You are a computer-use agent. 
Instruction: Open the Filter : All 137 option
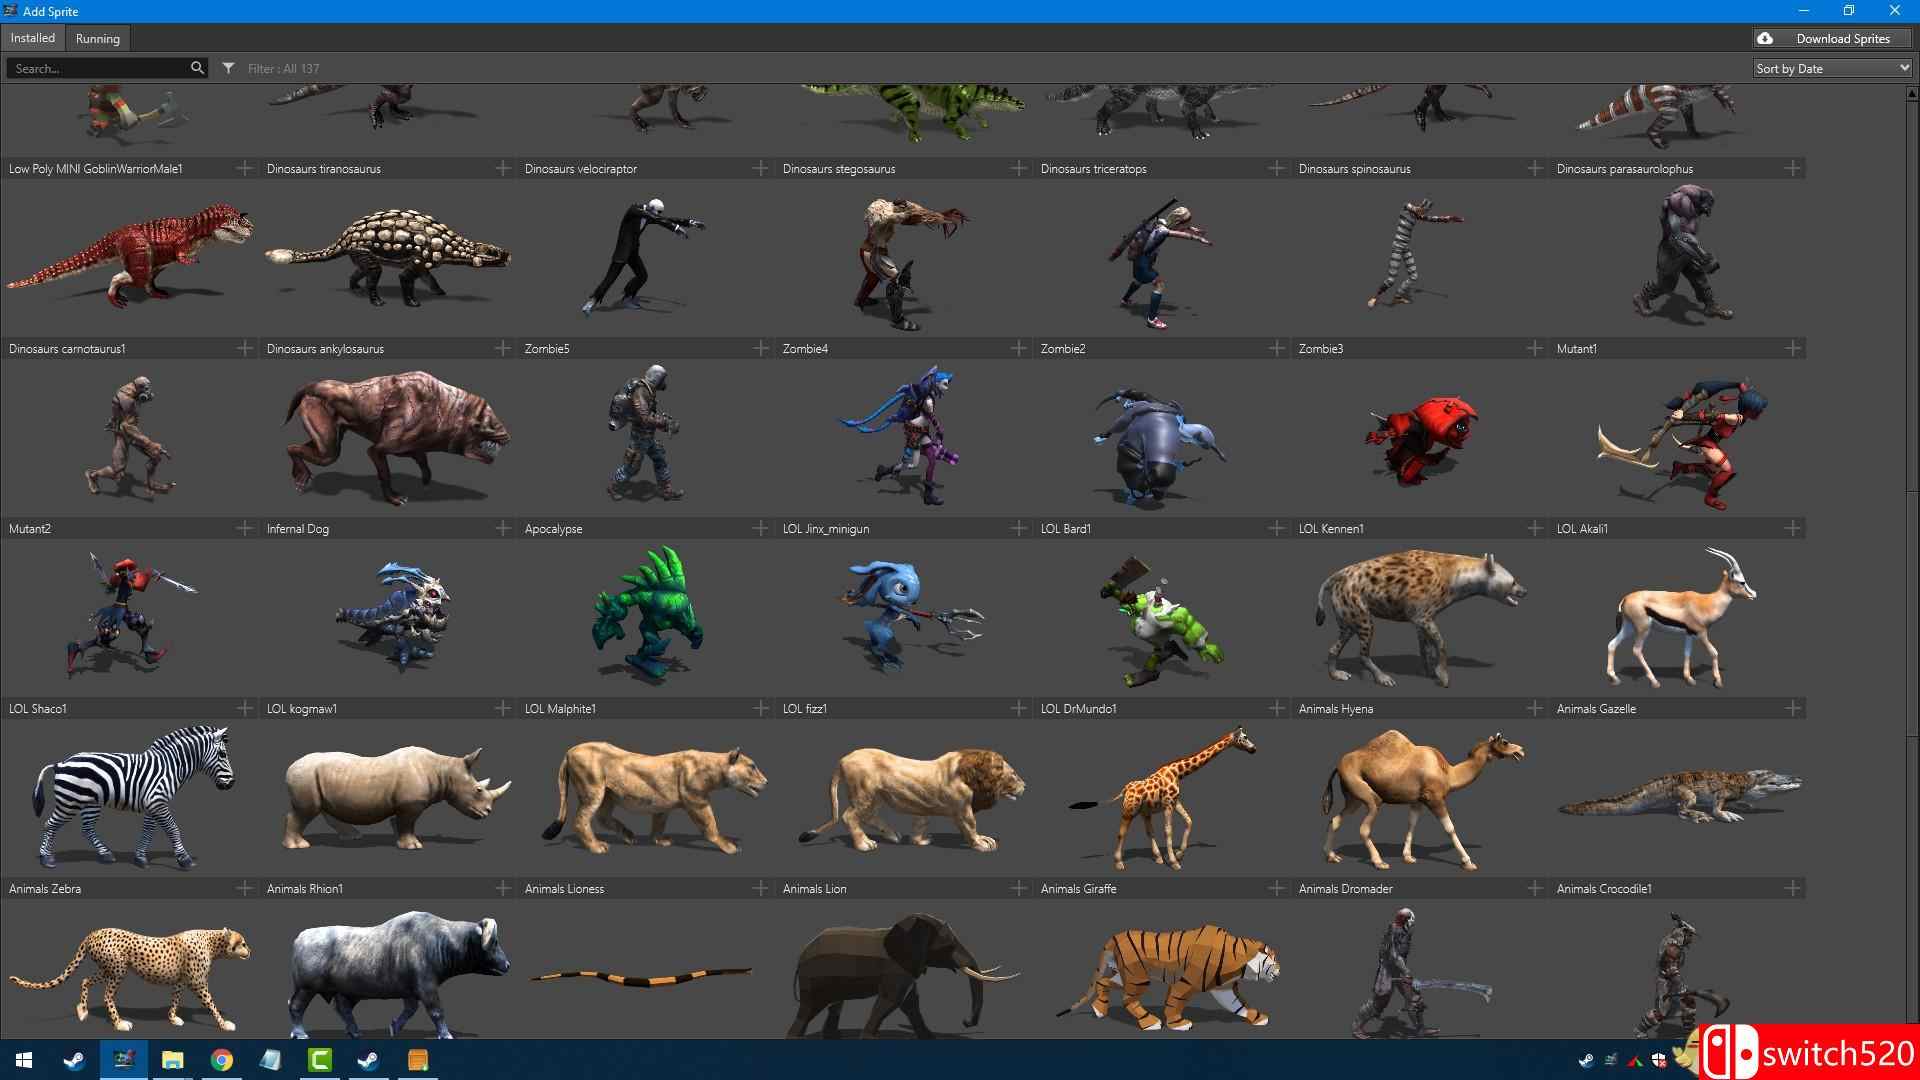tap(283, 68)
